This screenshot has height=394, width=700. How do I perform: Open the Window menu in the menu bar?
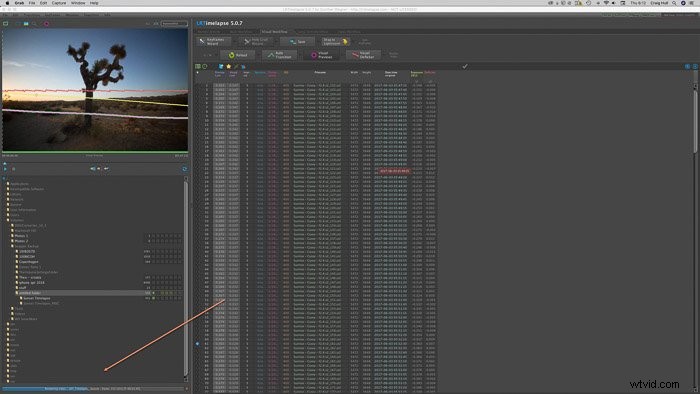coord(78,3)
